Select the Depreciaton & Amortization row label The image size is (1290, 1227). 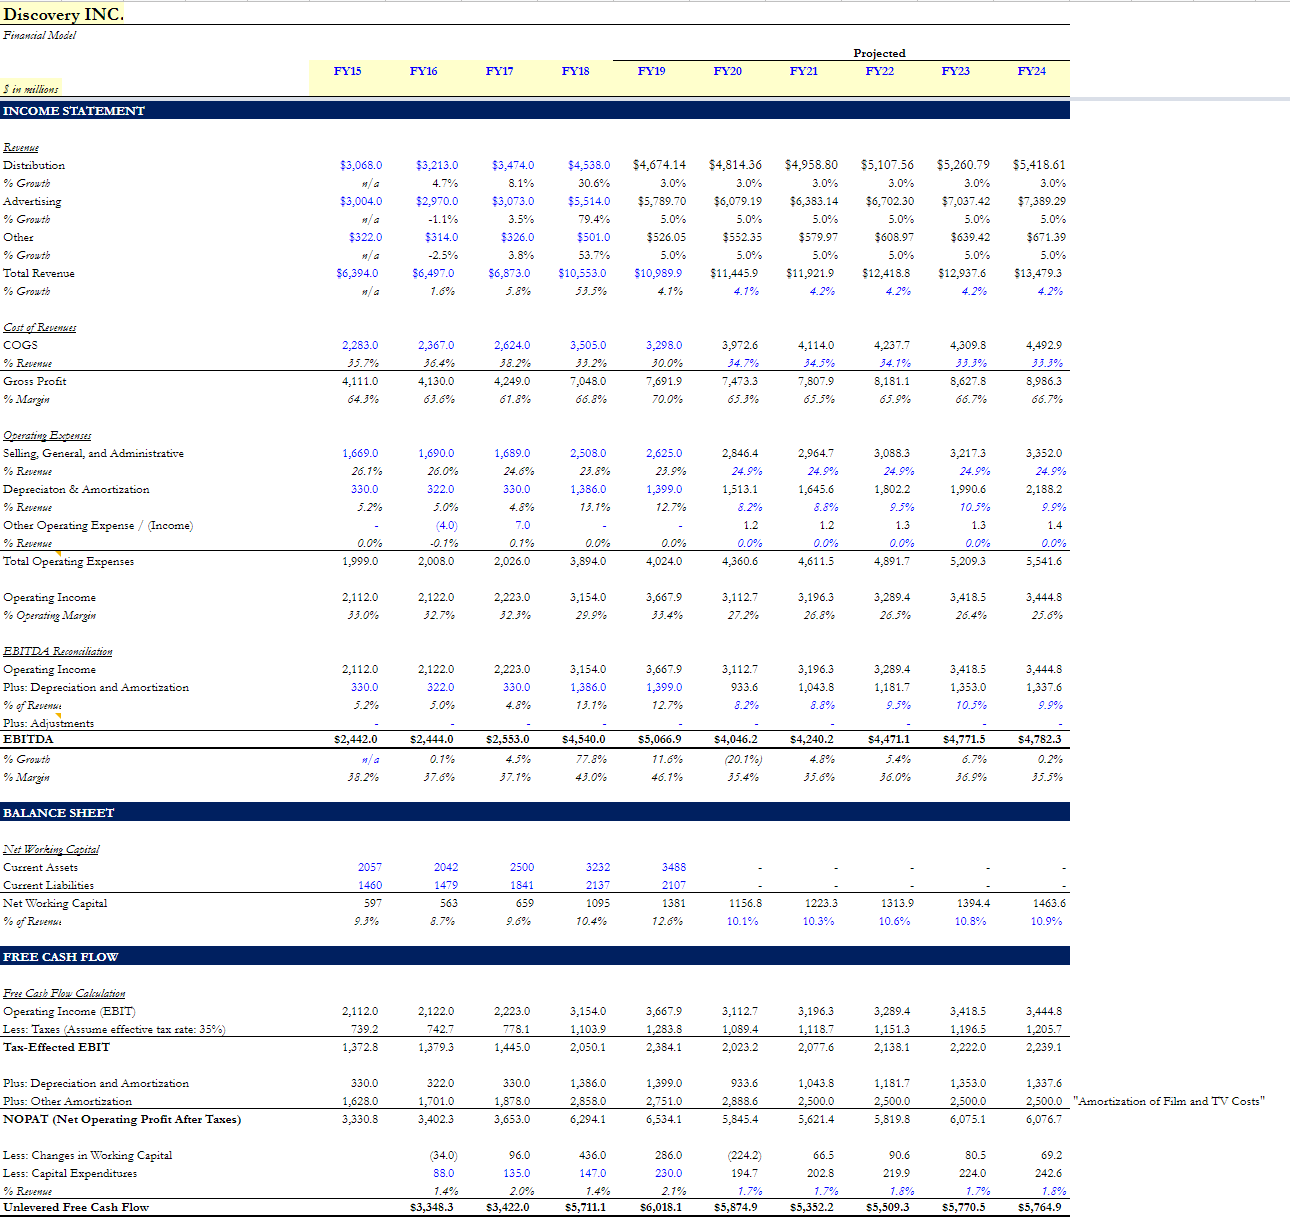point(76,489)
